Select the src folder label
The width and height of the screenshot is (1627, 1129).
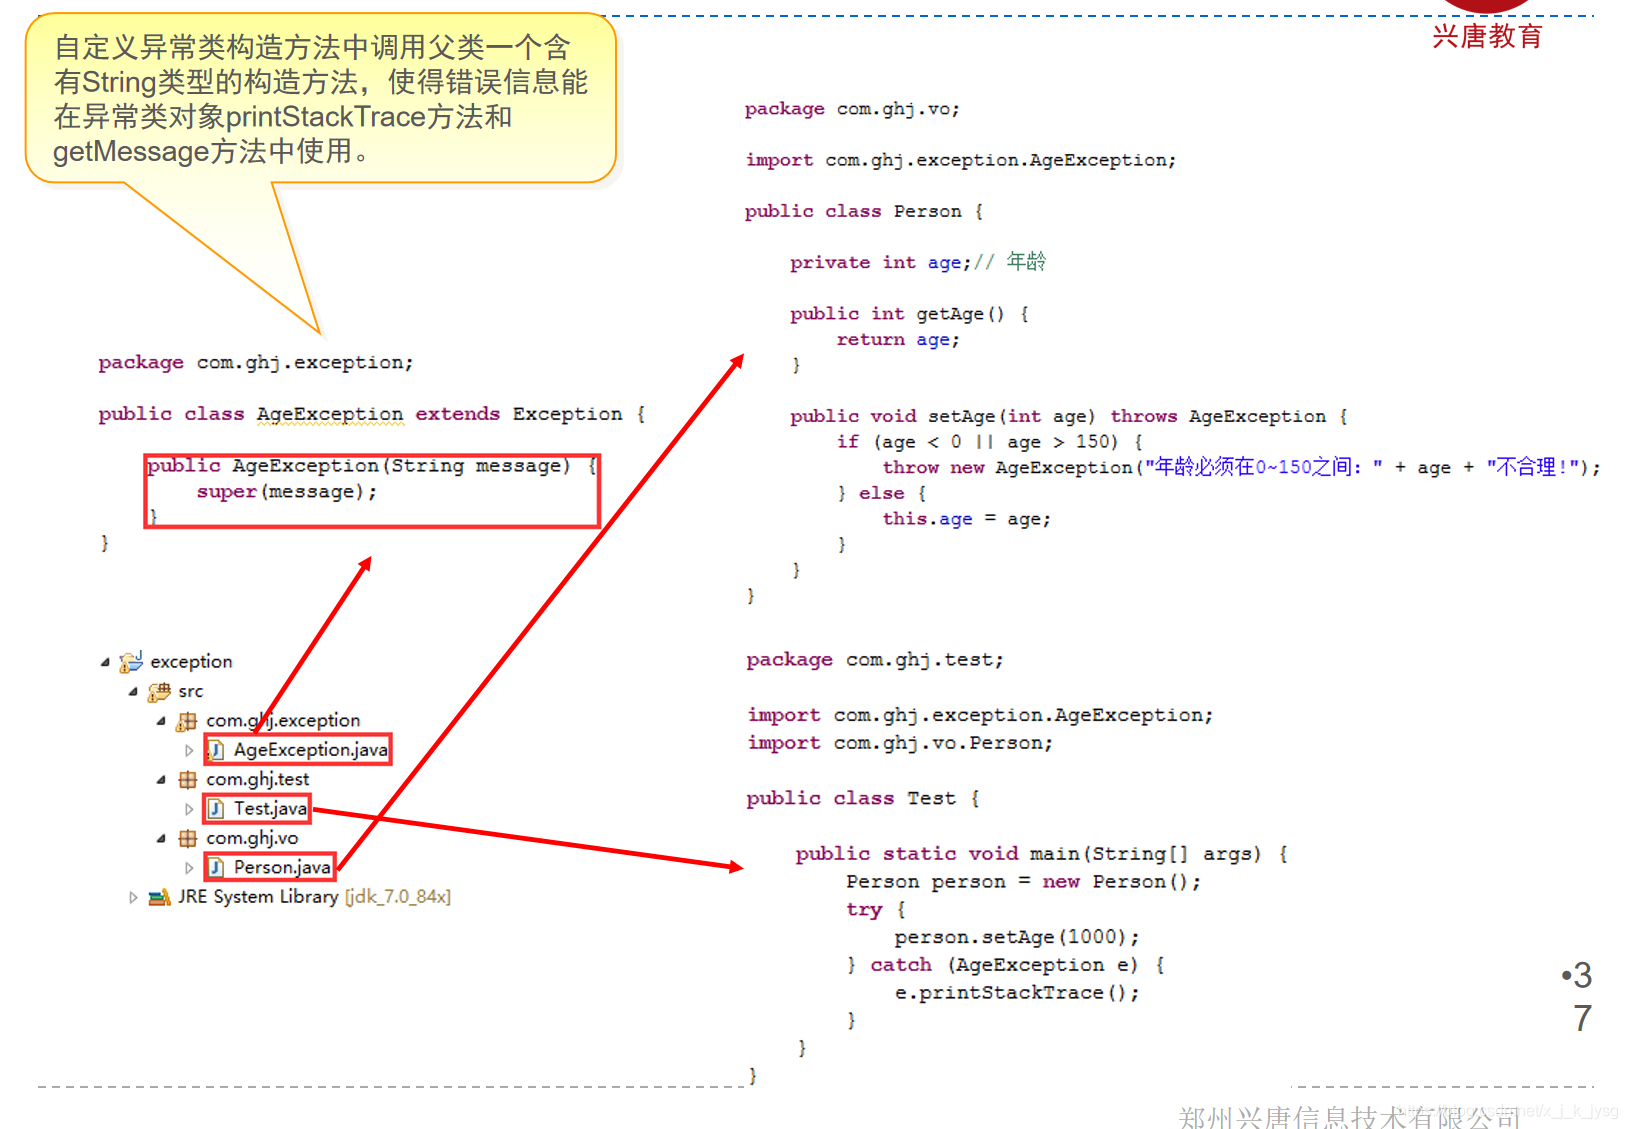(x=190, y=692)
